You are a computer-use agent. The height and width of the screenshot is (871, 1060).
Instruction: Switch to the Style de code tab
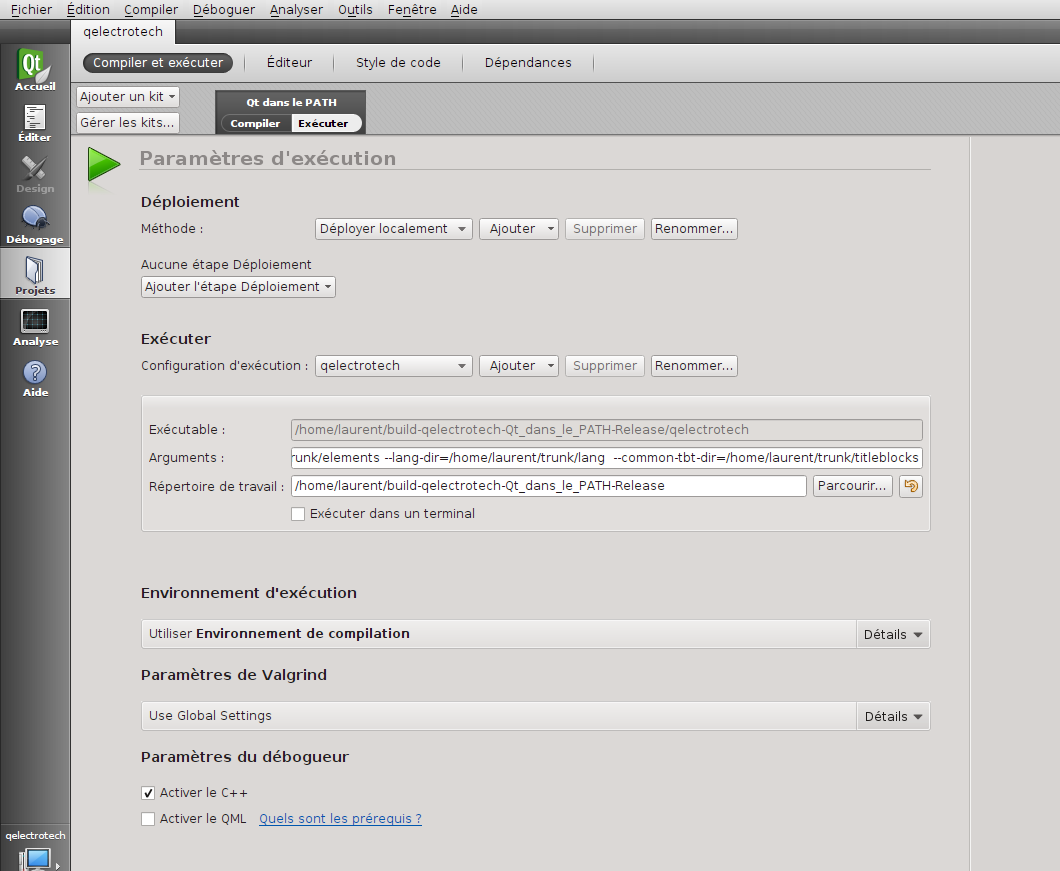[x=398, y=63]
